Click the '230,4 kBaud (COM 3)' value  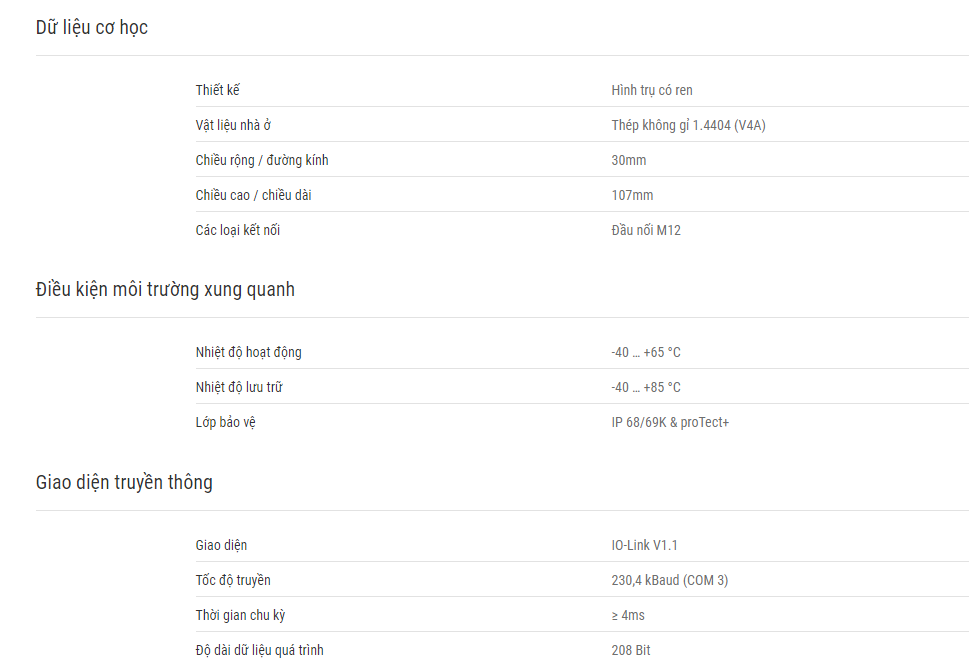(670, 581)
